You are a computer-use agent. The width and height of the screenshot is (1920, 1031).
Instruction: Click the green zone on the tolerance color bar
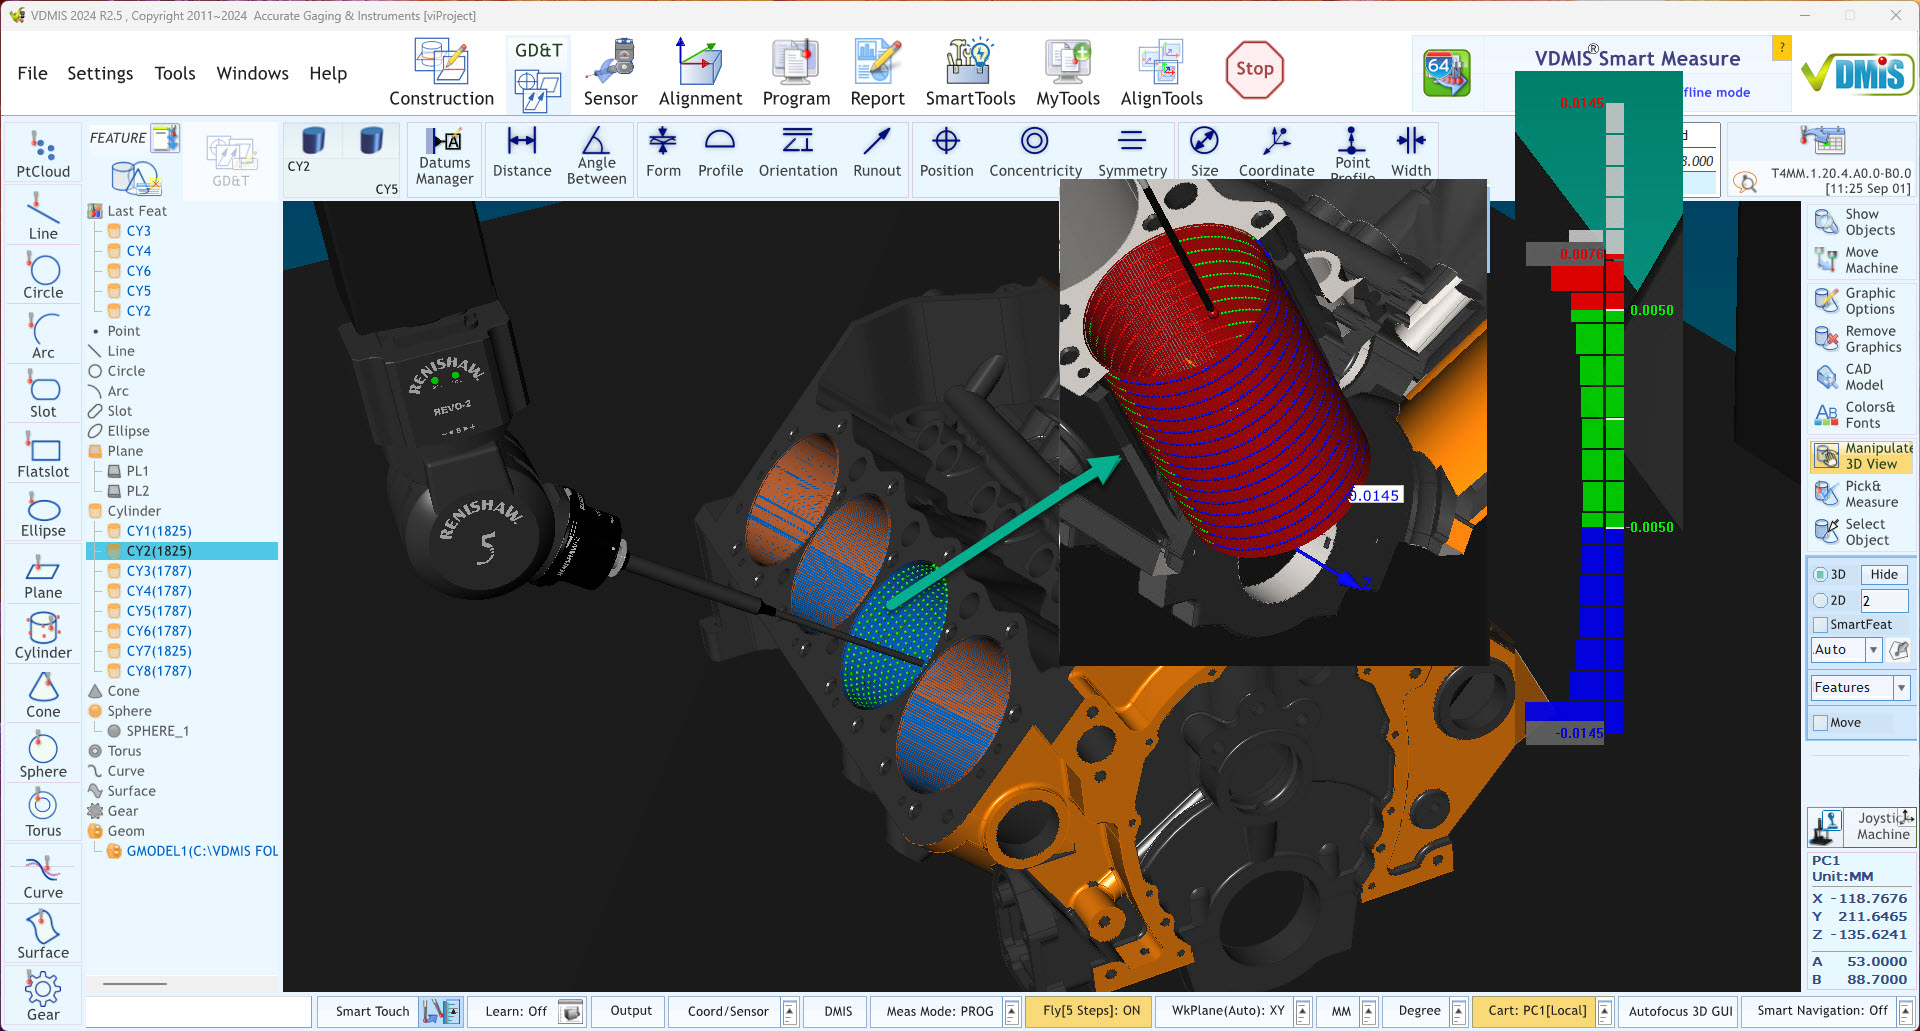[x=1600, y=420]
